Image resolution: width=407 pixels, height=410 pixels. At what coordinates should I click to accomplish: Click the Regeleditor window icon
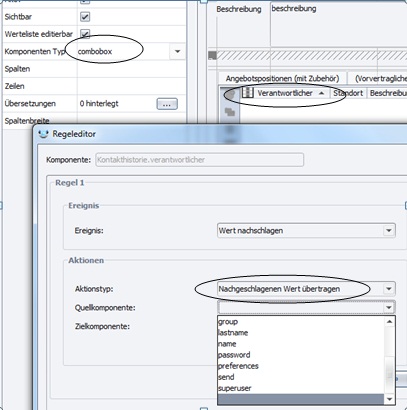[43, 134]
